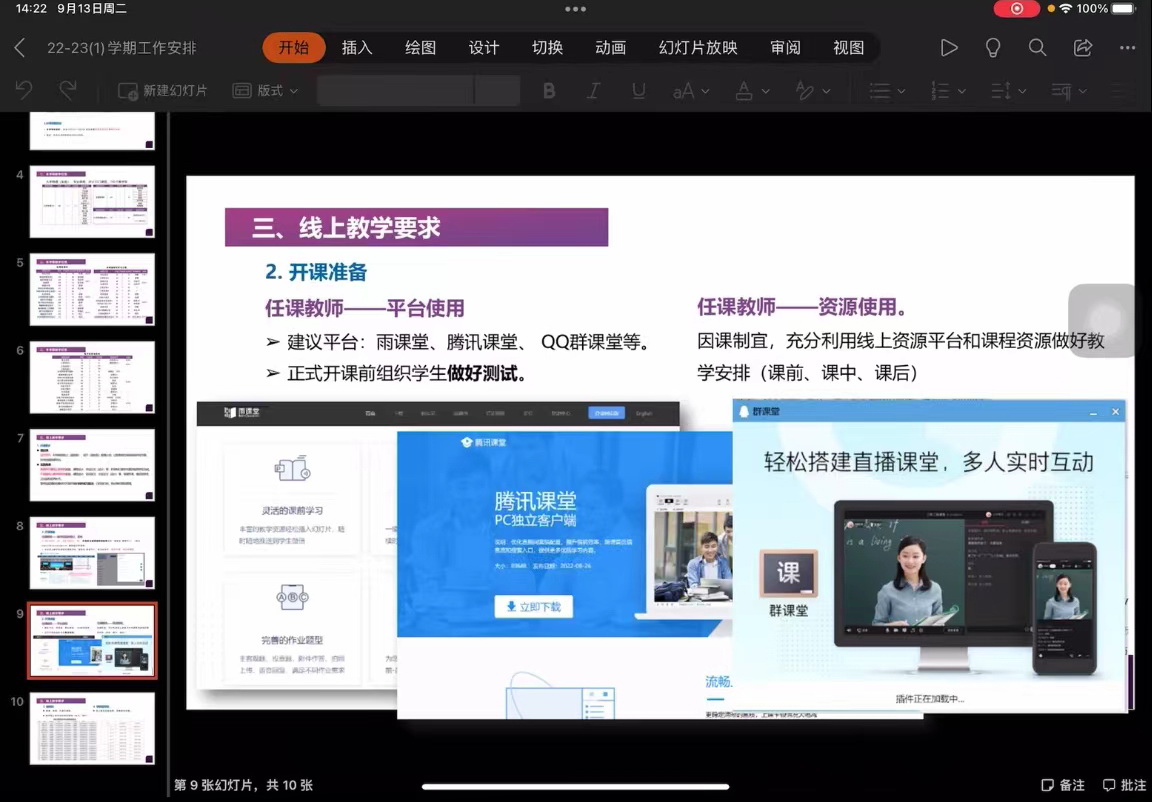1152x802 pixels.
Task: Redo the last action
Action: click(x=66, y=90)
